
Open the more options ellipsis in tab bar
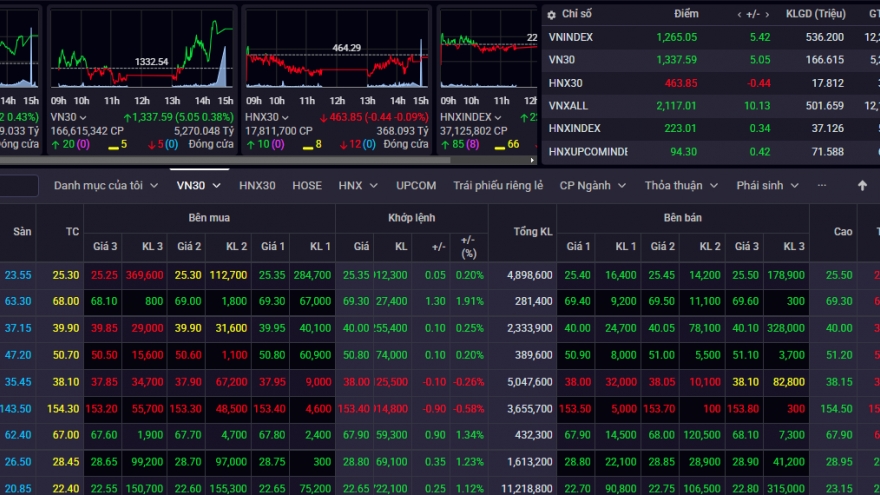click(x=822, y=185)
